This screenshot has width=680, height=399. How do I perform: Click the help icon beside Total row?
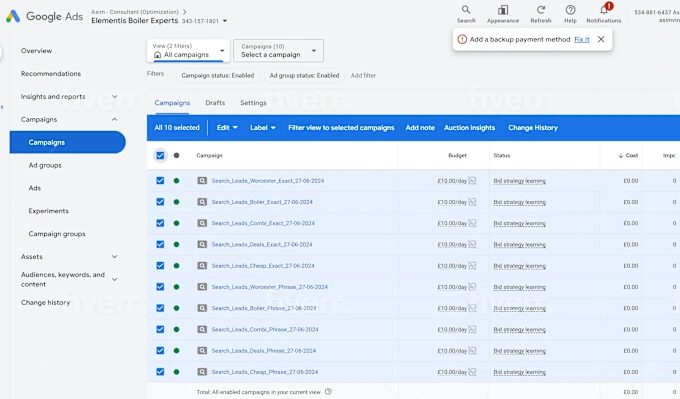pos(328,392)
